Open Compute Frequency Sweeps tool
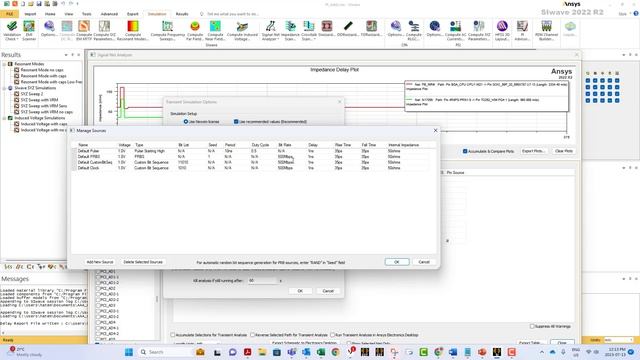Screen dimensions: 640x360 167,30
